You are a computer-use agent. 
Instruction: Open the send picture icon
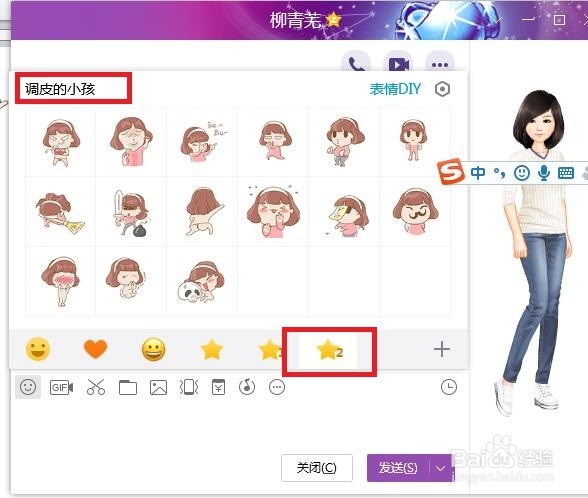tap(158, 387)
